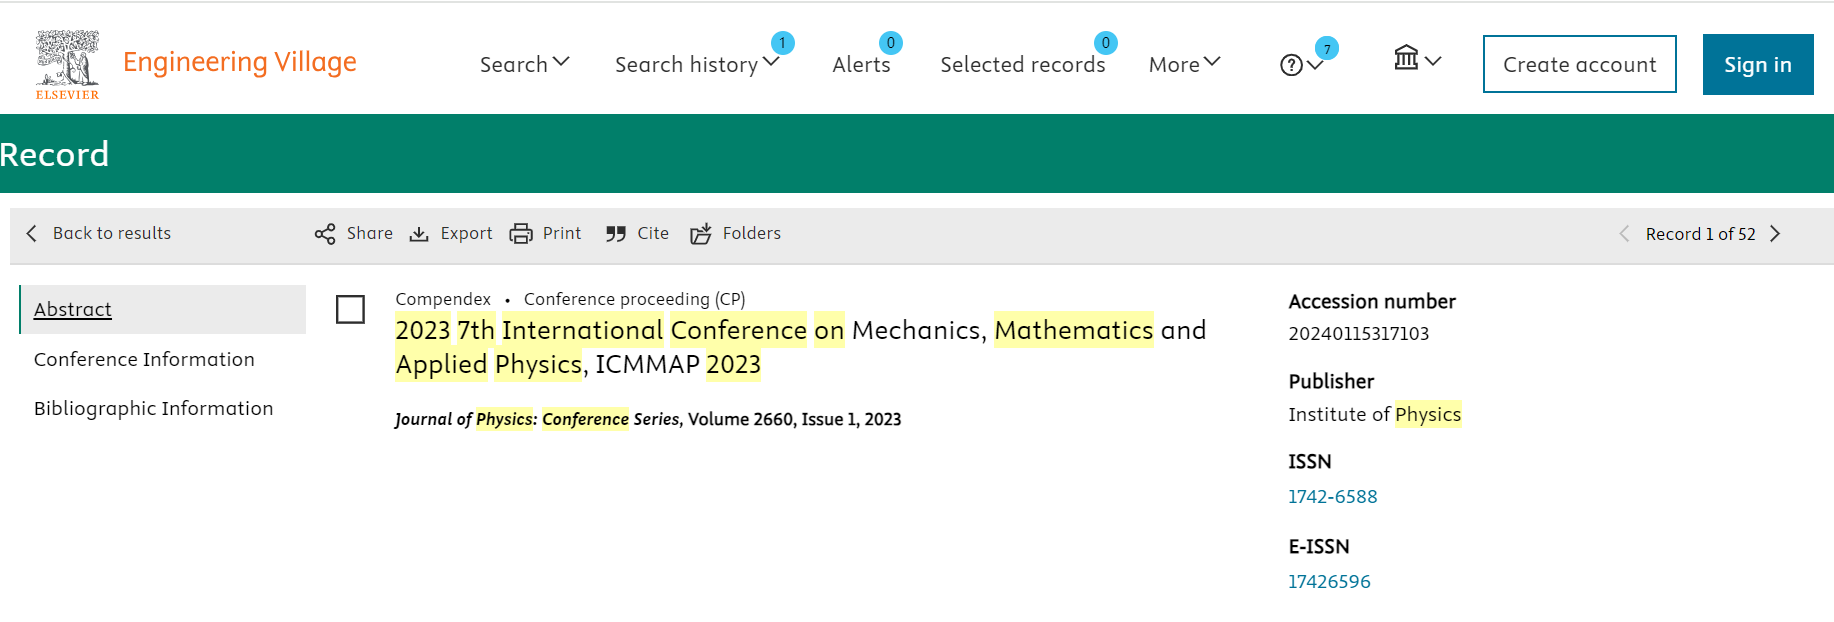
Task: Open the Bibliographic Information section
Action: click(x=153, y=408)
